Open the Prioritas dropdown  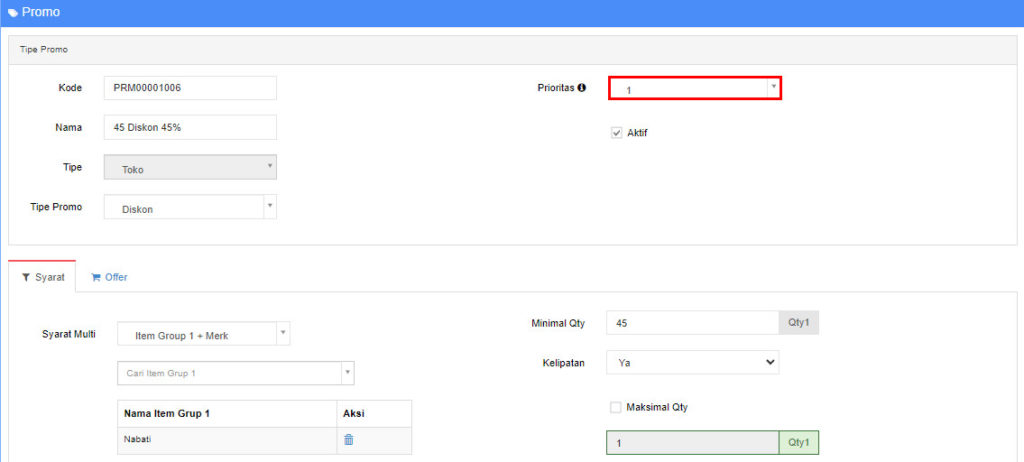(x=695, y=88)
